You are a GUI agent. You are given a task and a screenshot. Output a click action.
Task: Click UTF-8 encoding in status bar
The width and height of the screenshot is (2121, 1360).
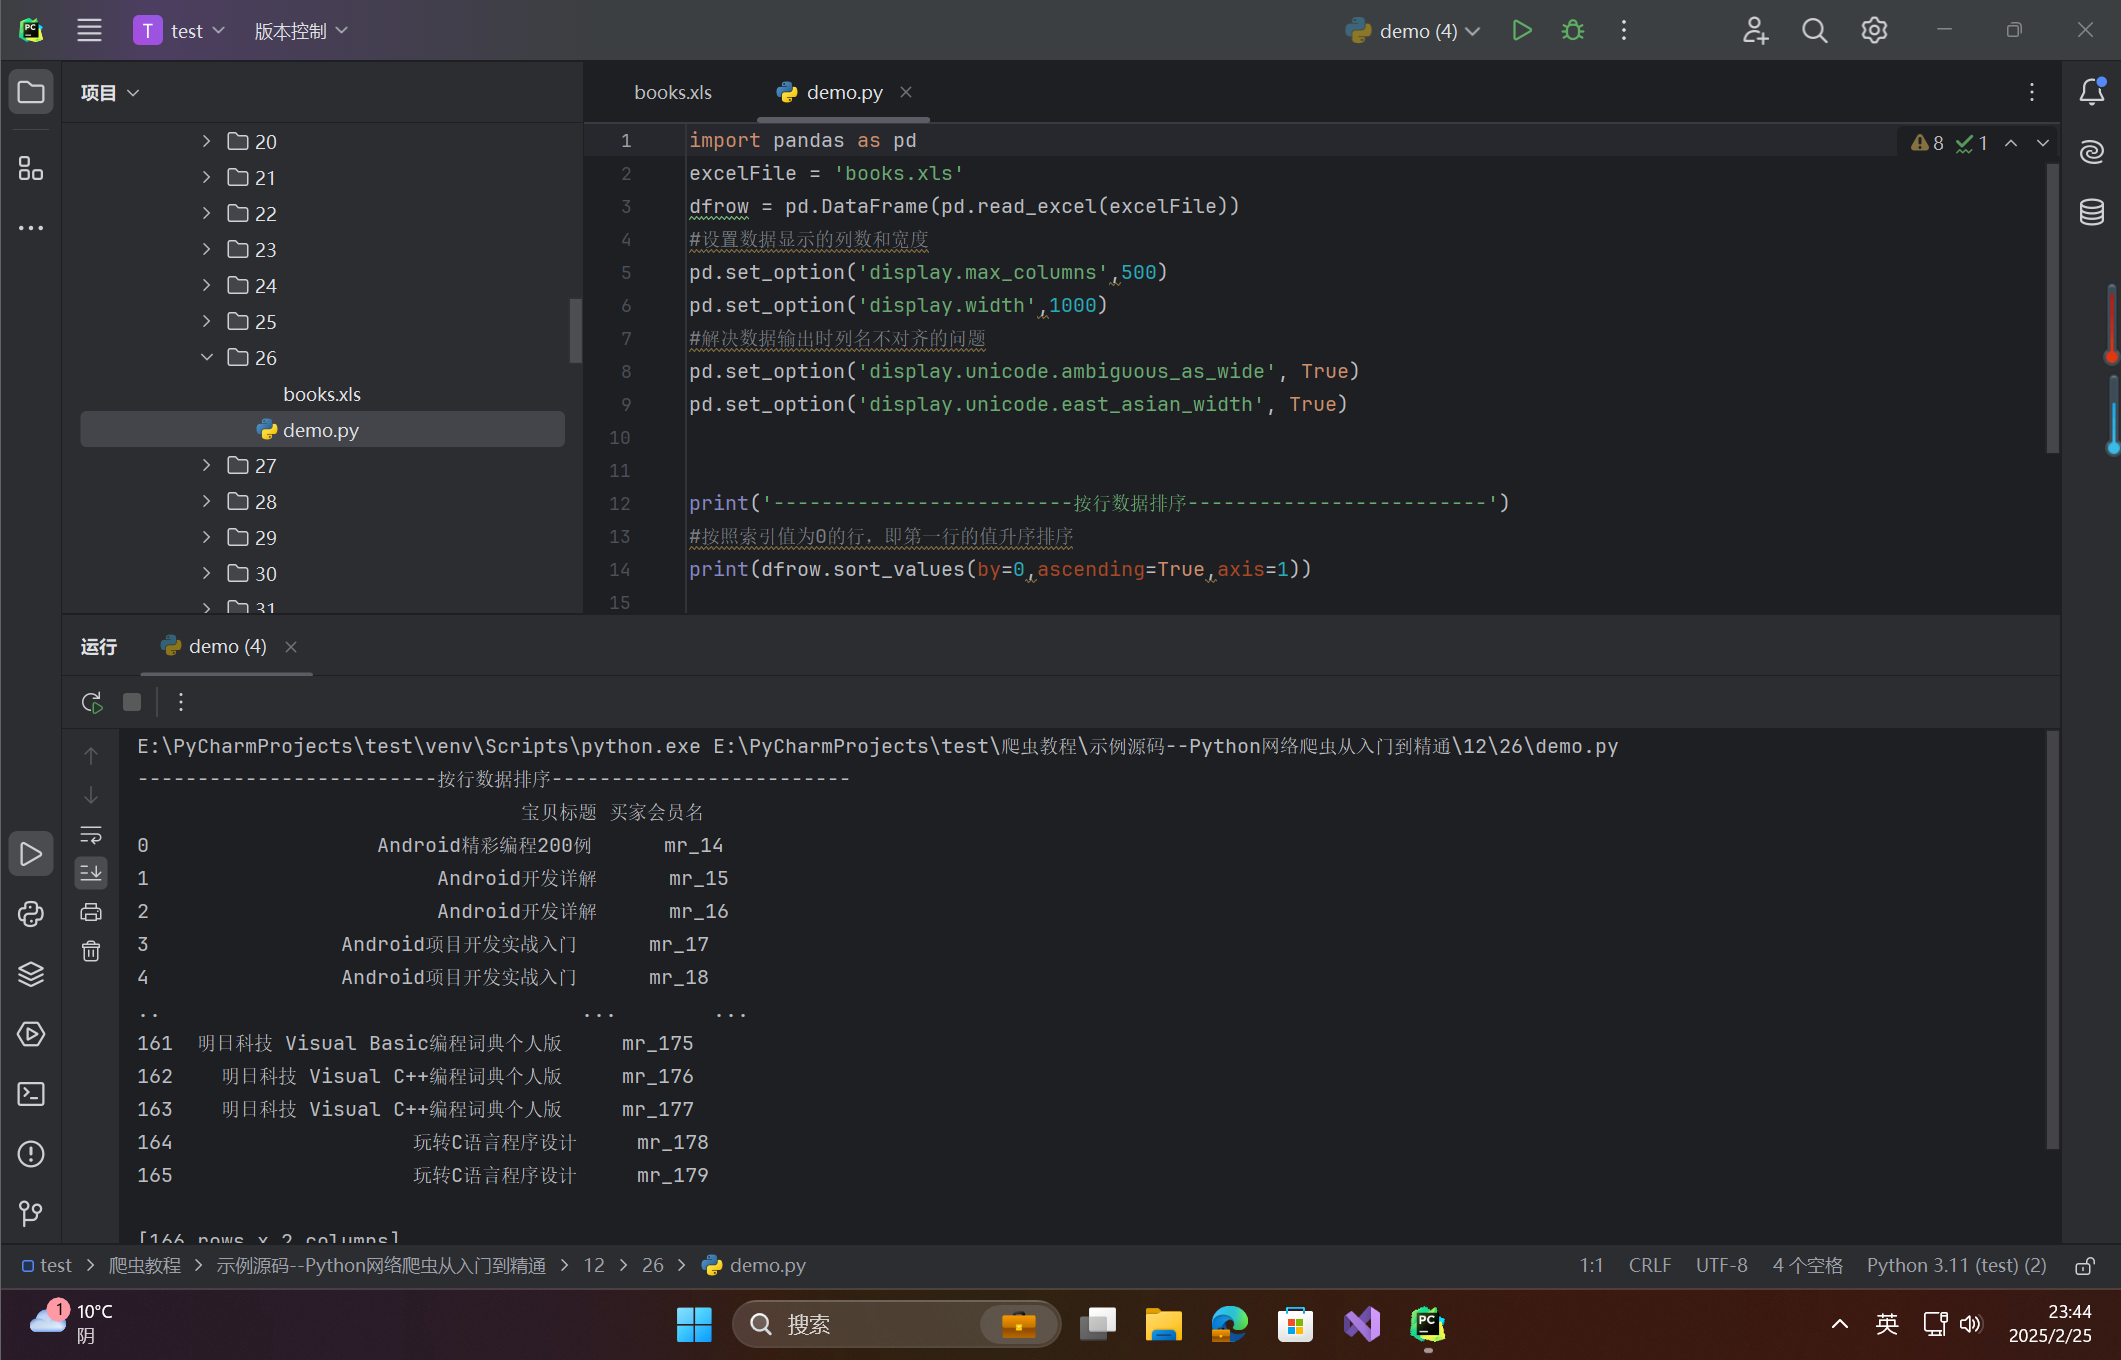click(1722, 1266)
